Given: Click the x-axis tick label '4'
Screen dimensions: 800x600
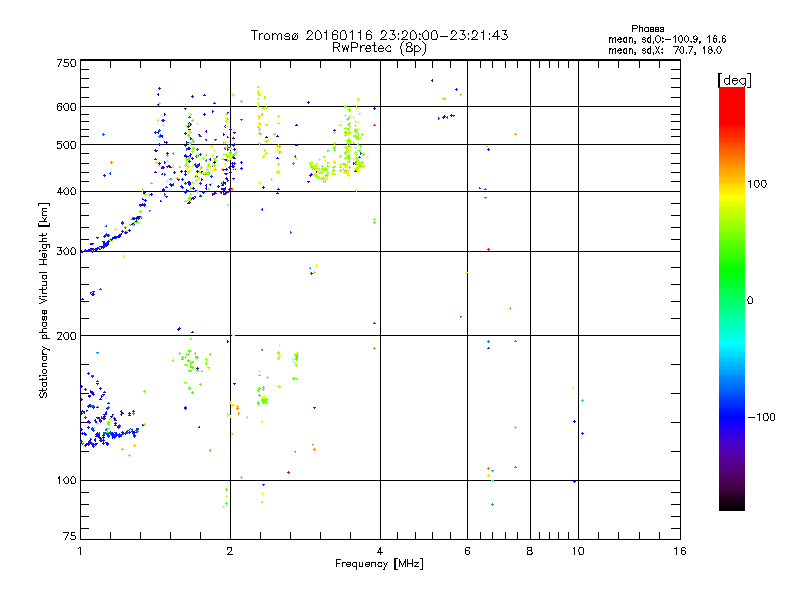Looking at the screenshot, I should pyautogui.click(x=380, y=551).
